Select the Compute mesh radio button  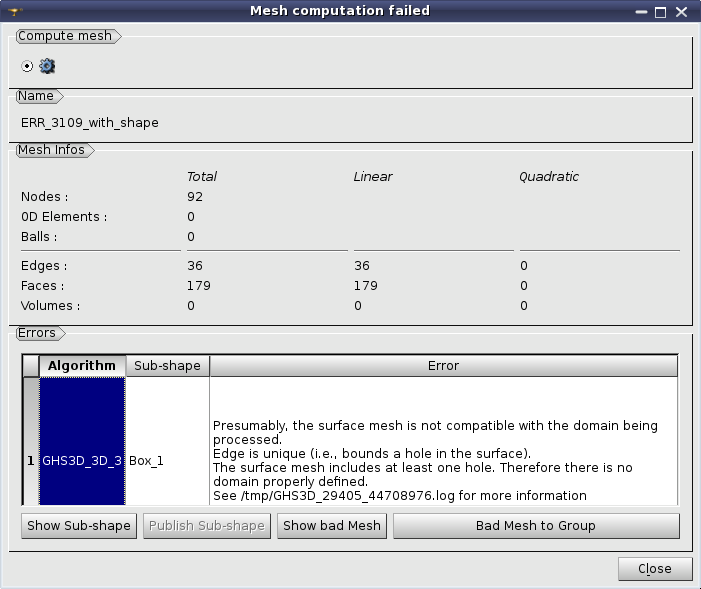(27, 66)
